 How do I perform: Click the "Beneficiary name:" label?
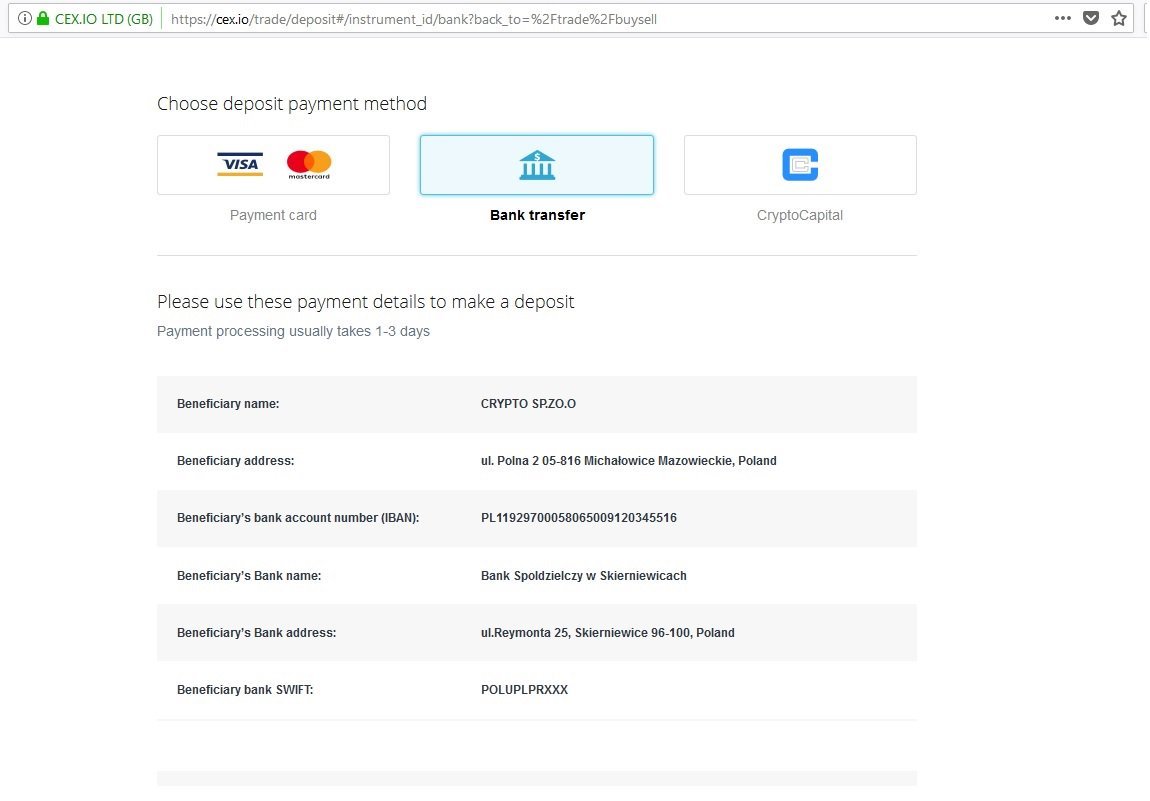coord(228,403)
